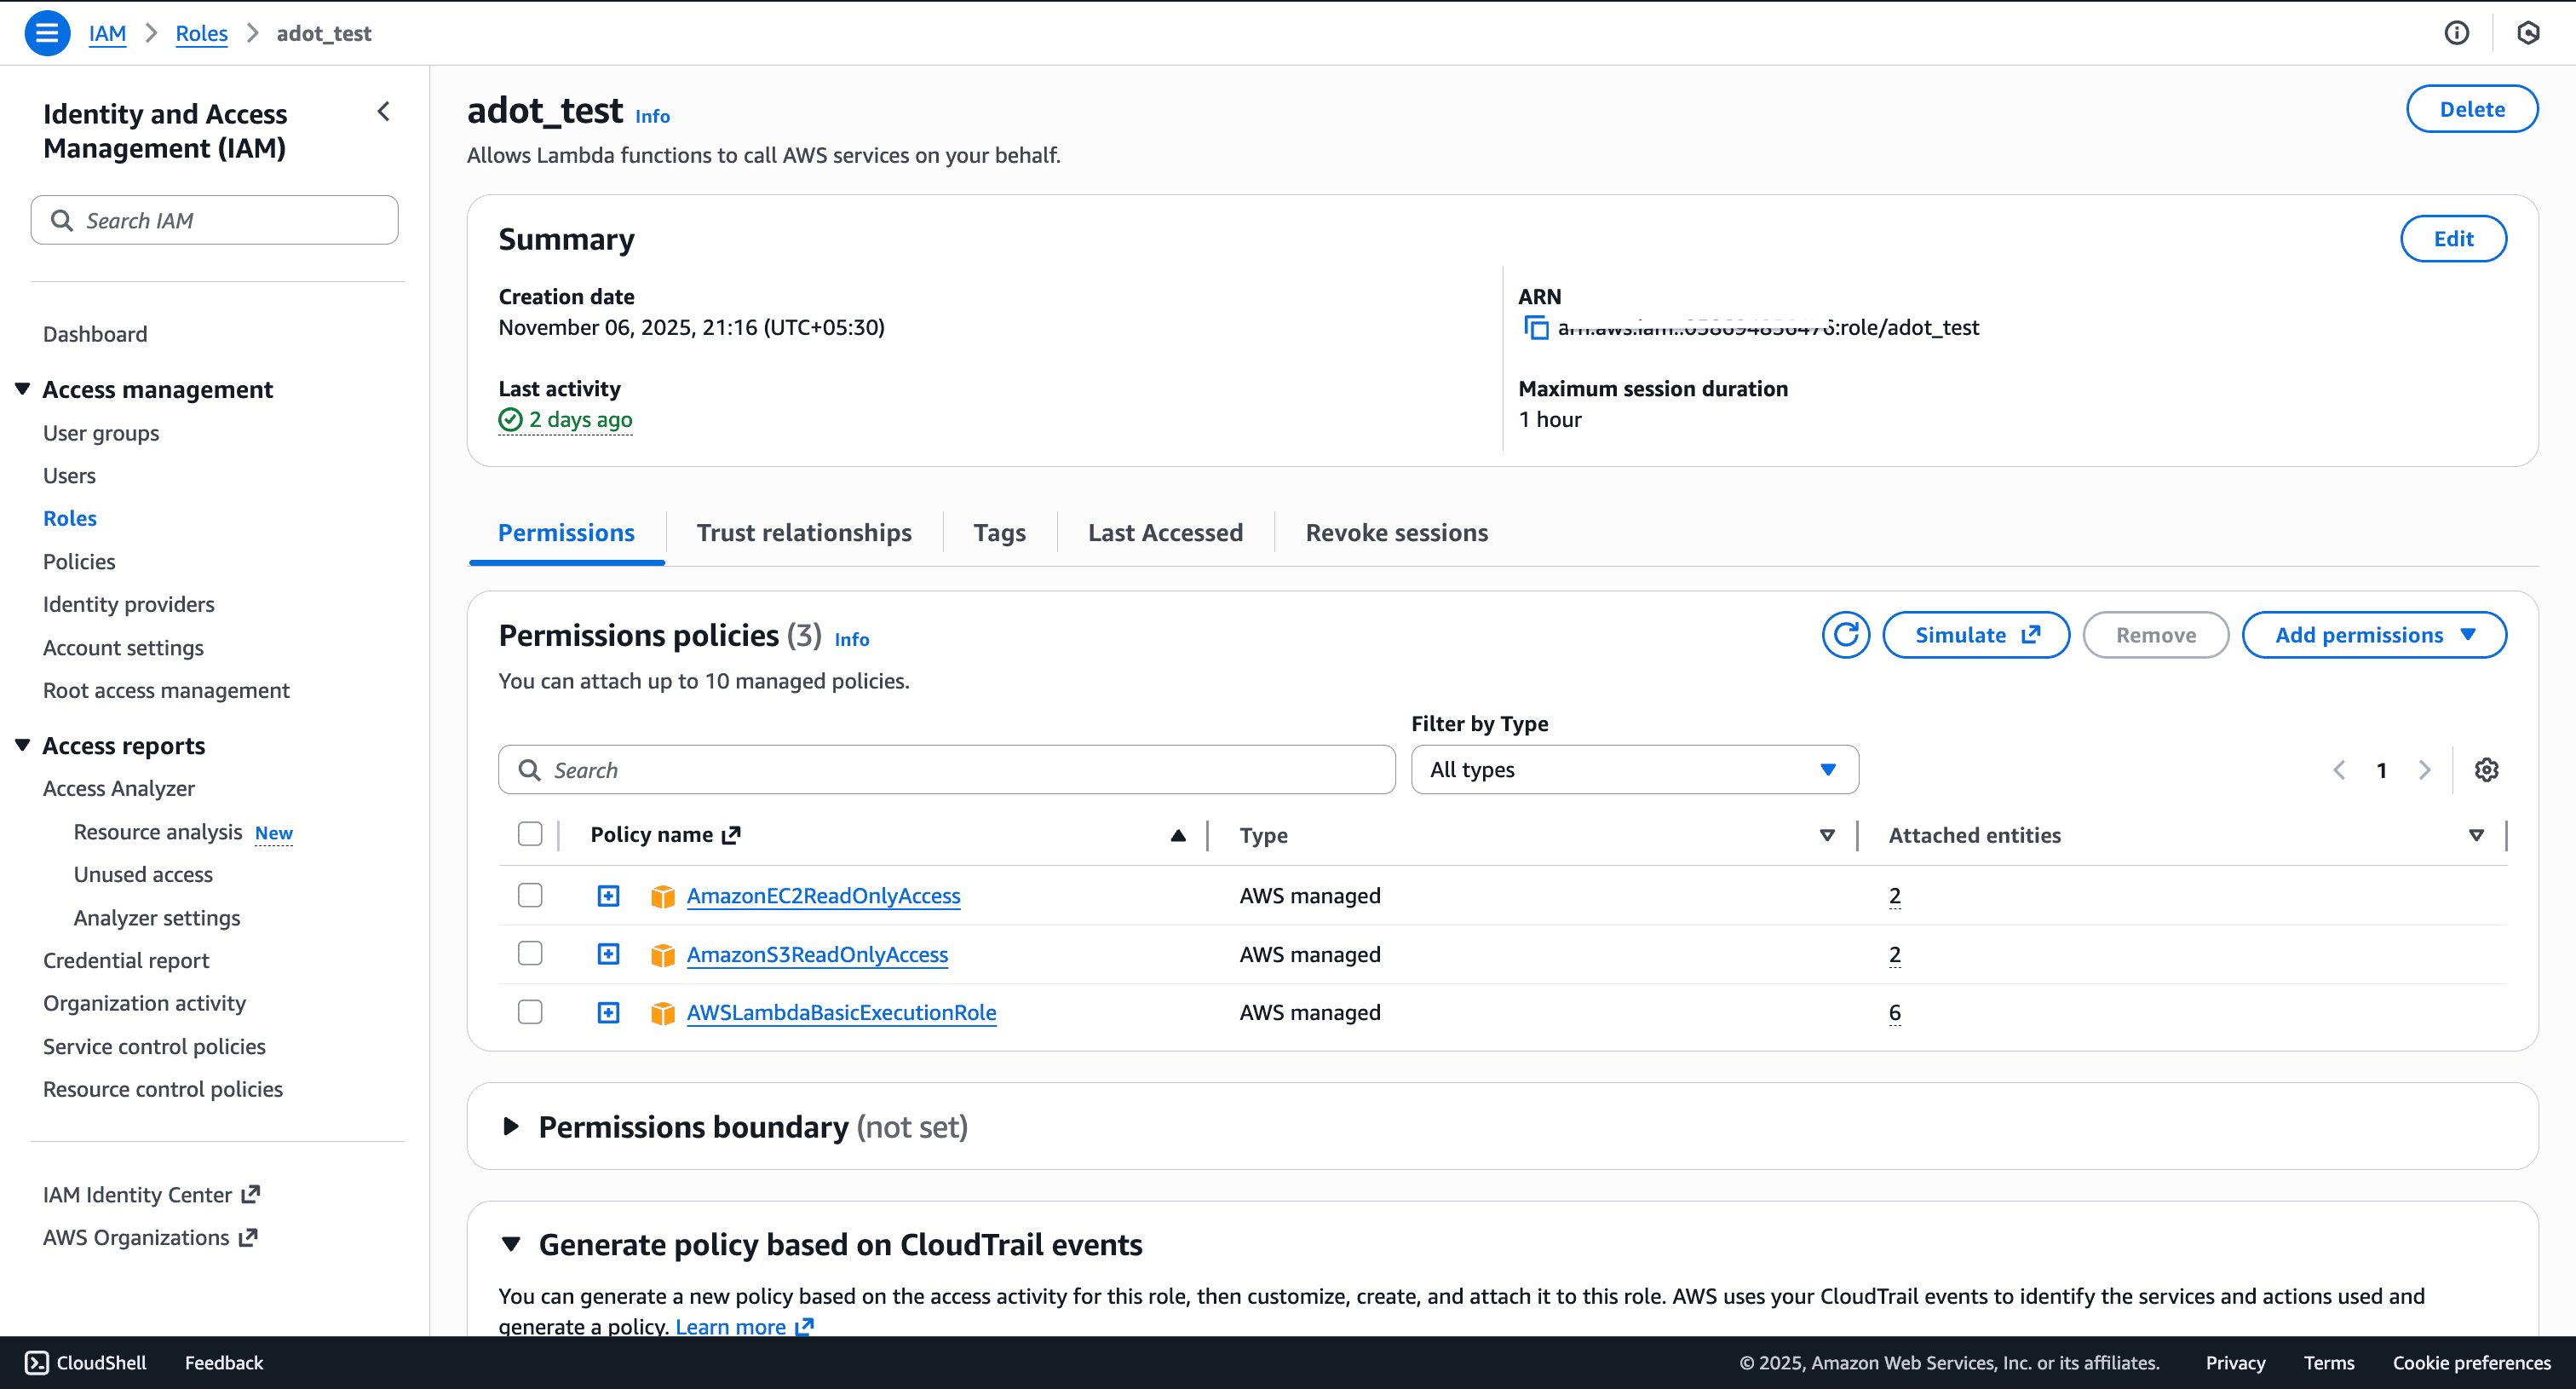2576x1389 pixels.
Task: Toggle the select-all policies checkbox
Action: coord(530,834)
